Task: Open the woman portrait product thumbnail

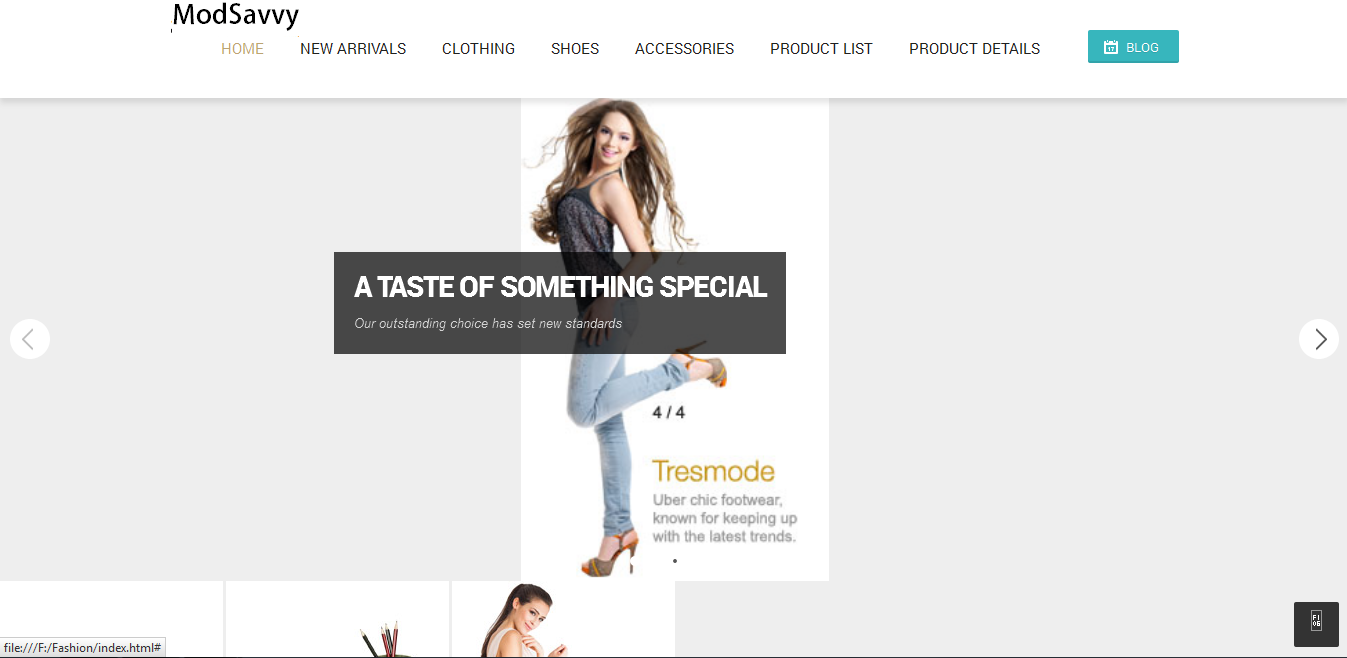Action: (563, 619)
